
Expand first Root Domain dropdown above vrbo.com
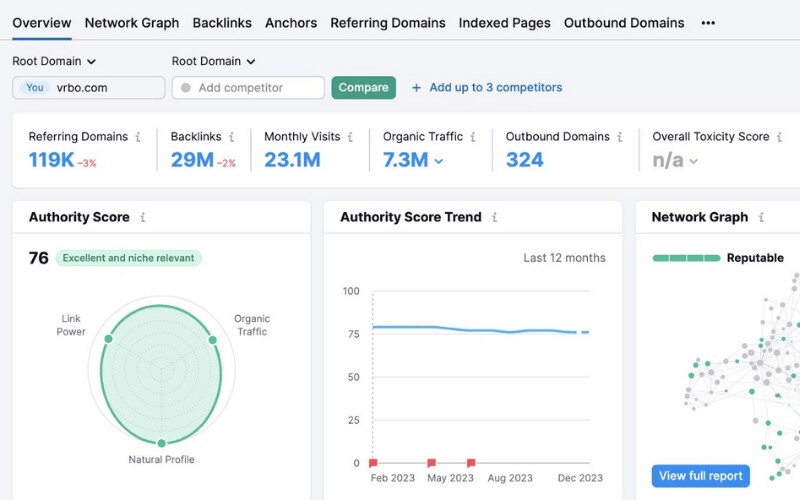[54, 61]
